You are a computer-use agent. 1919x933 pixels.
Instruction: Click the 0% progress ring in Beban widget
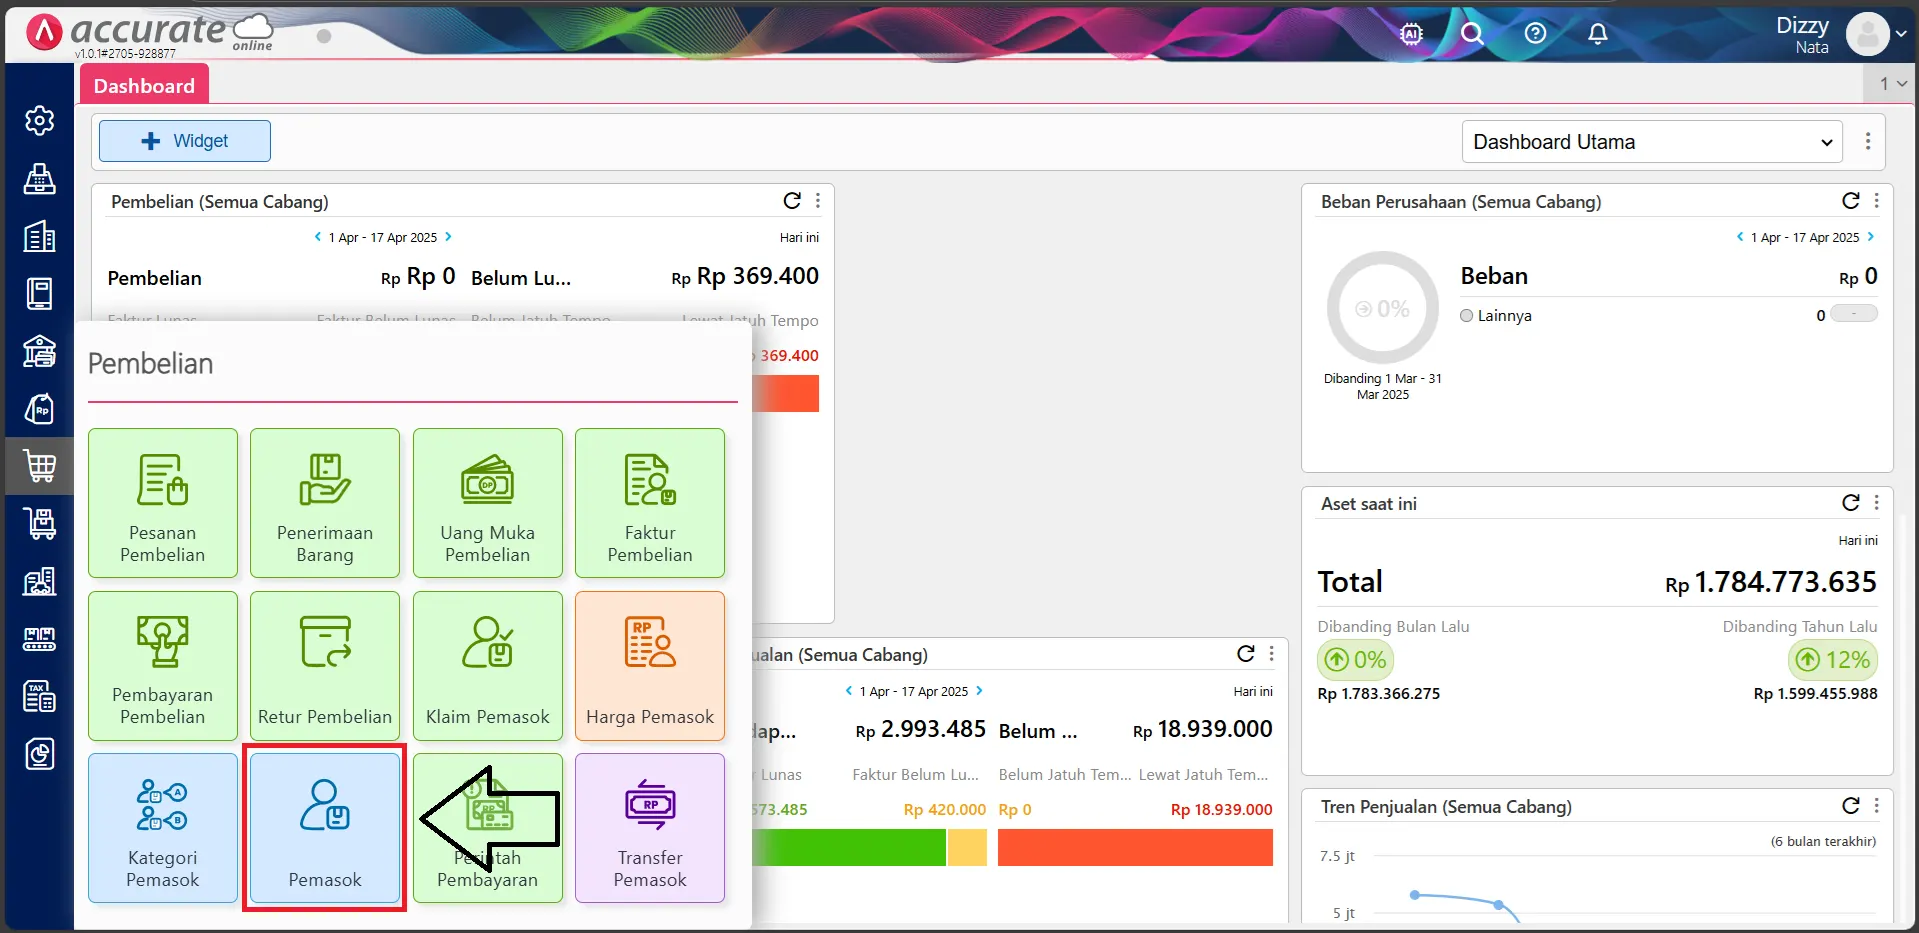[x=1382, y=308]
